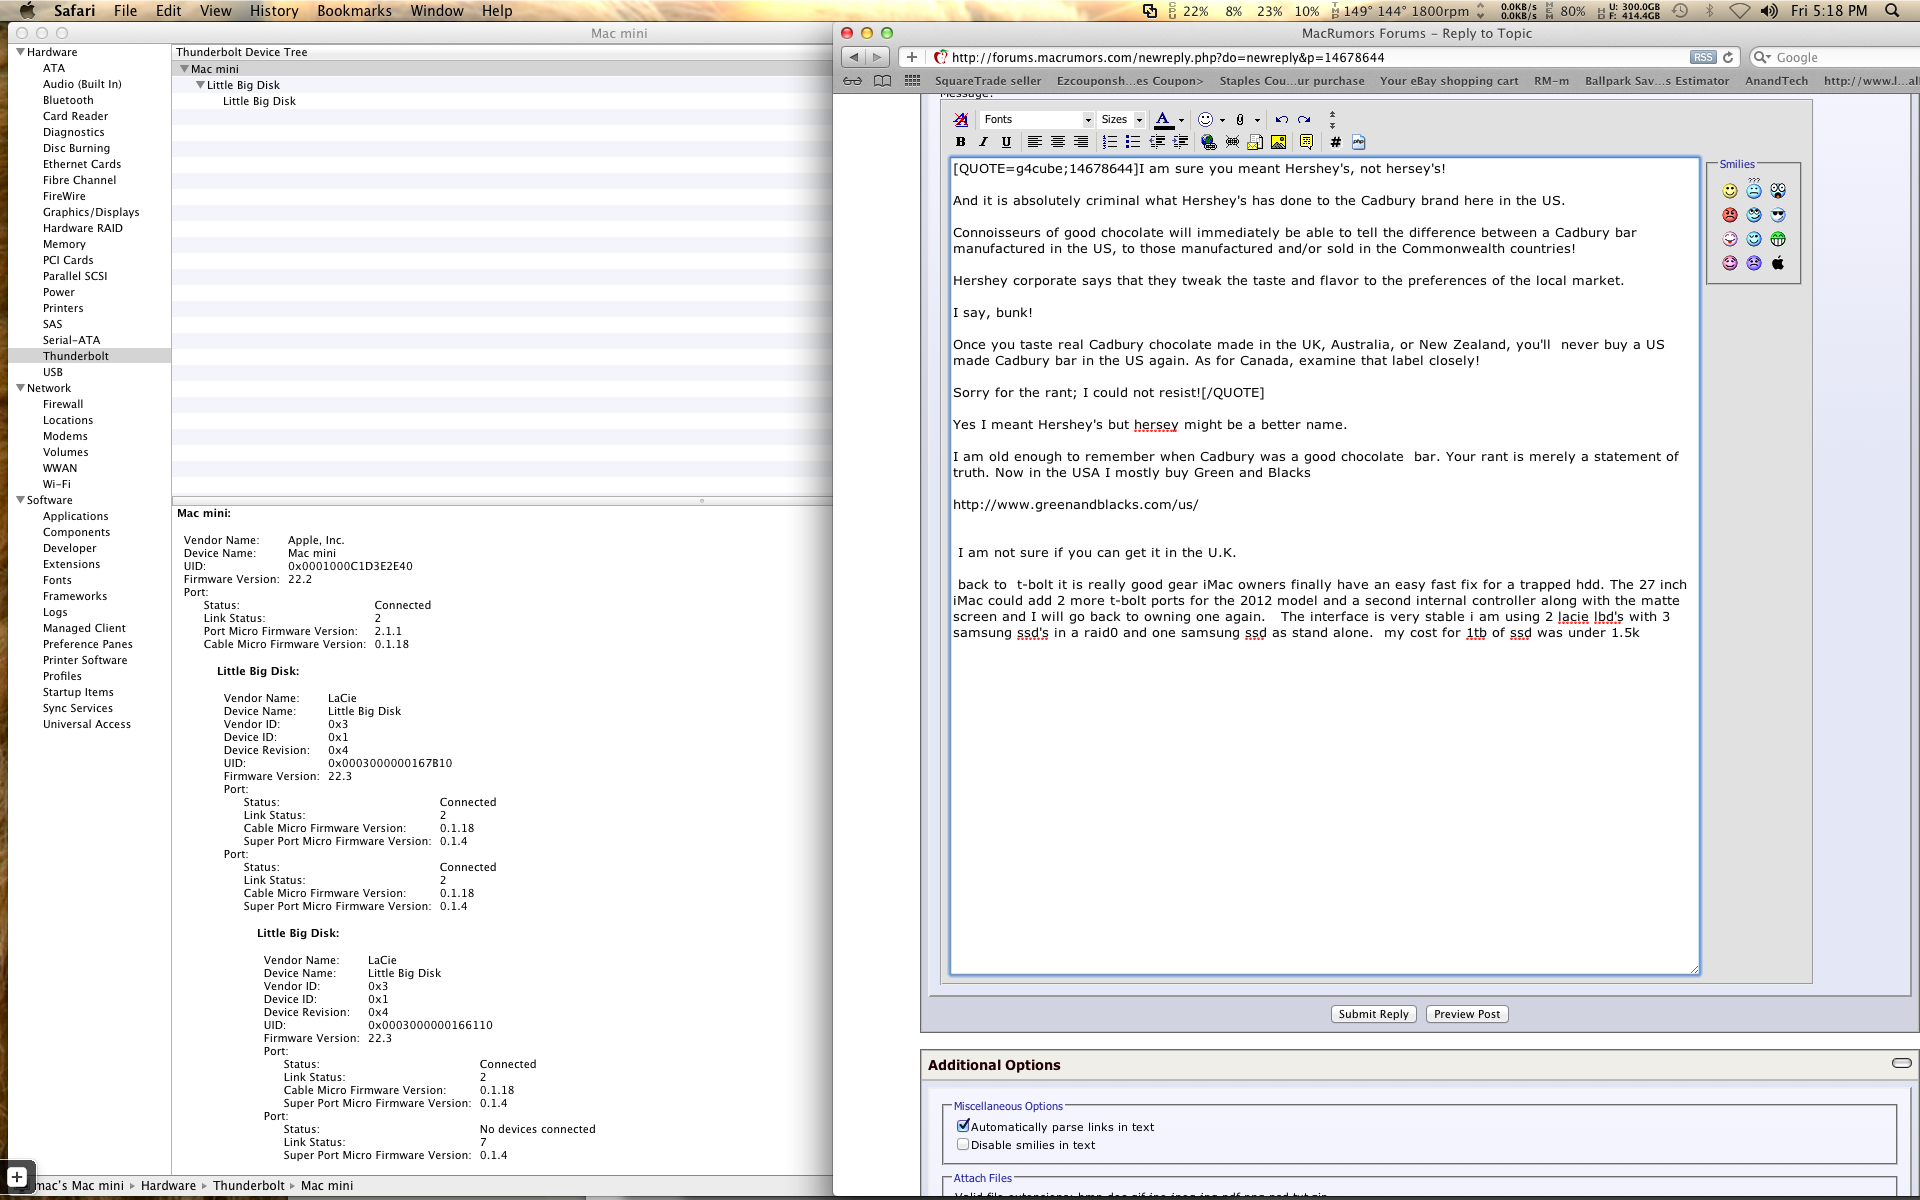
Task: Open the attachments paperclip dropdown arrow
Action: [1257, 120]
